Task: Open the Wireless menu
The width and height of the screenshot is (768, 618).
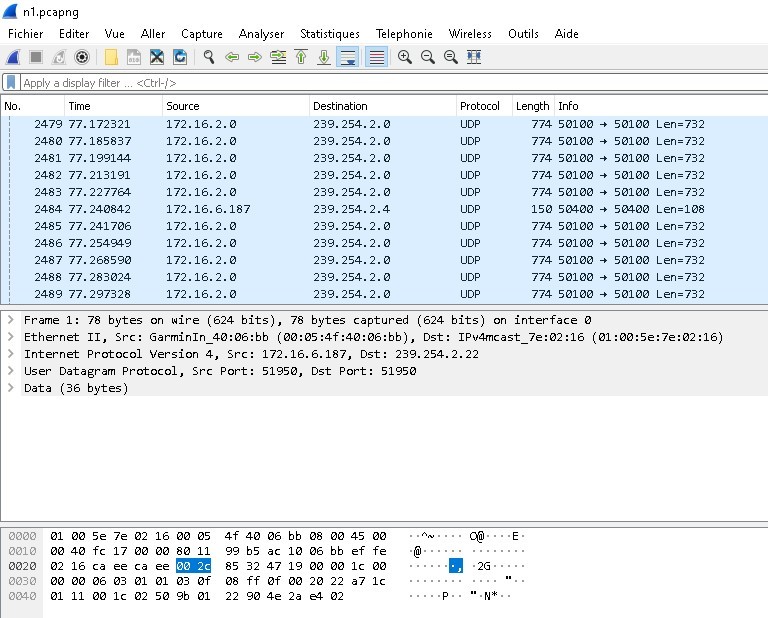Action: [470, 34]
